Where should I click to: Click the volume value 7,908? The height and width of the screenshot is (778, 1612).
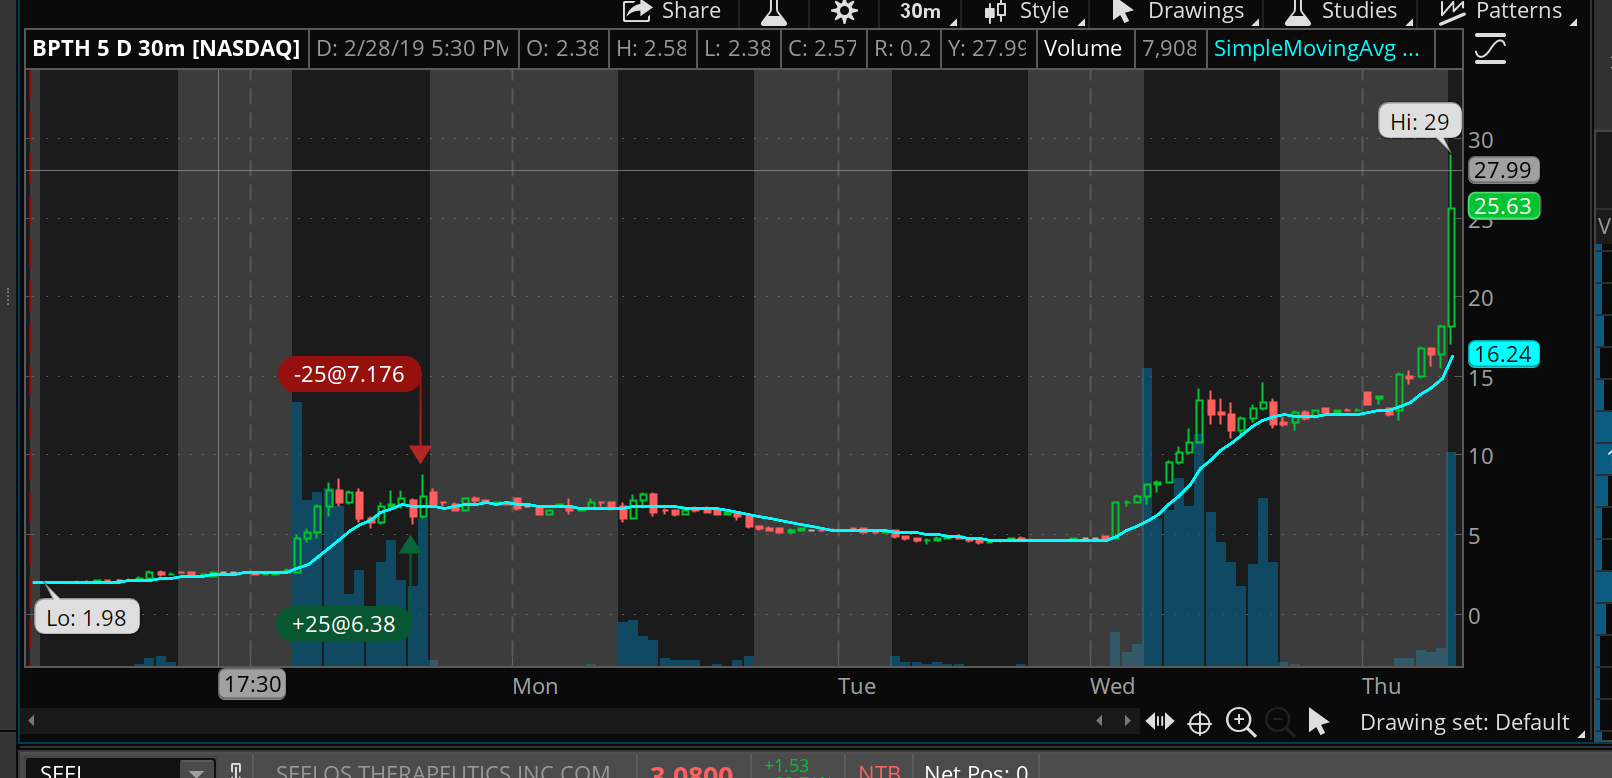[x=1169, y=48]
